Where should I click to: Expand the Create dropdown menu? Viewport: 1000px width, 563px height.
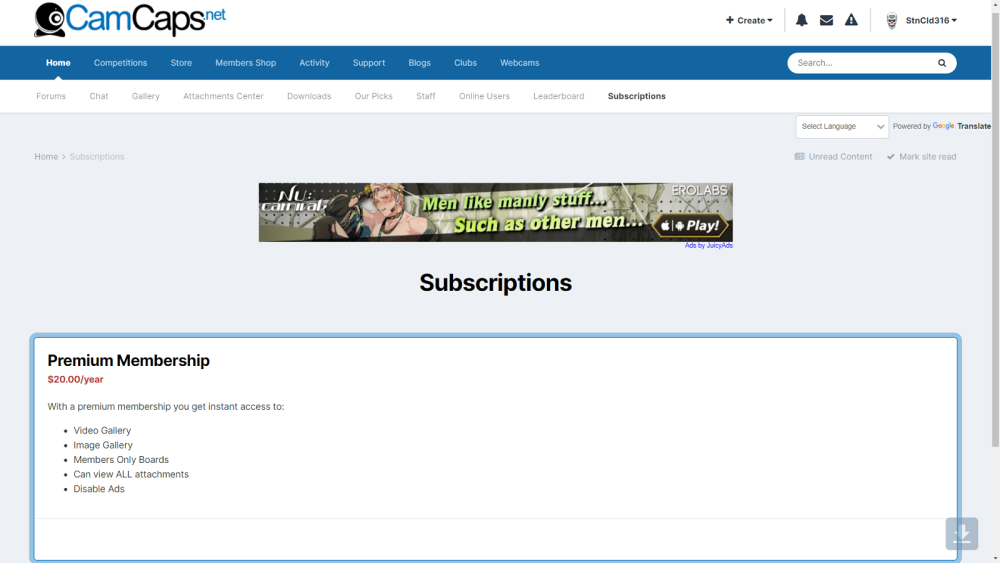coord(749,20)
